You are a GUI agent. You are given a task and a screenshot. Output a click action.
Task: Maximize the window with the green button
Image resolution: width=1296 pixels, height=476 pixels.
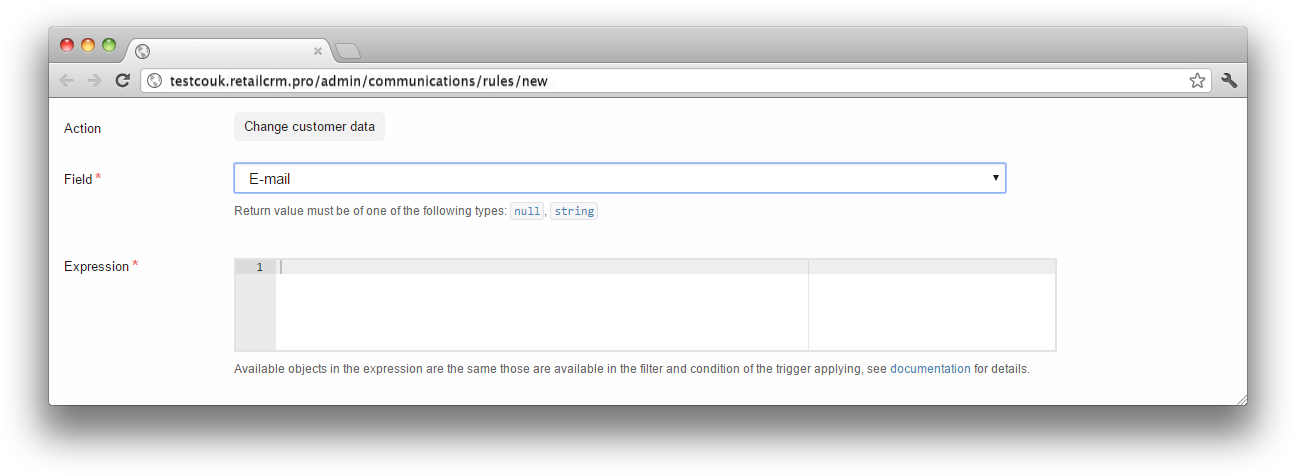(x=109, y=45)
